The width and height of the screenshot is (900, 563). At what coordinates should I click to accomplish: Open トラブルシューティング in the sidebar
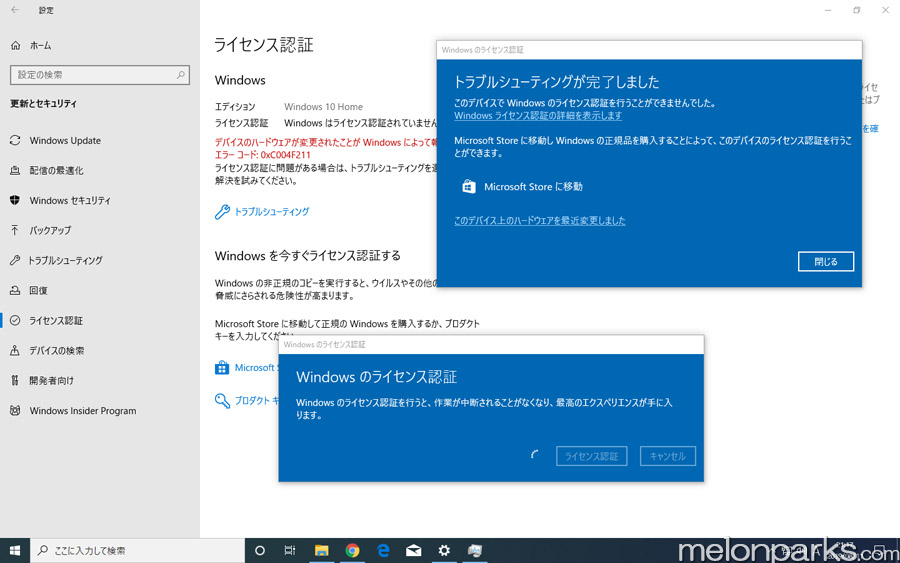point(65,261)
